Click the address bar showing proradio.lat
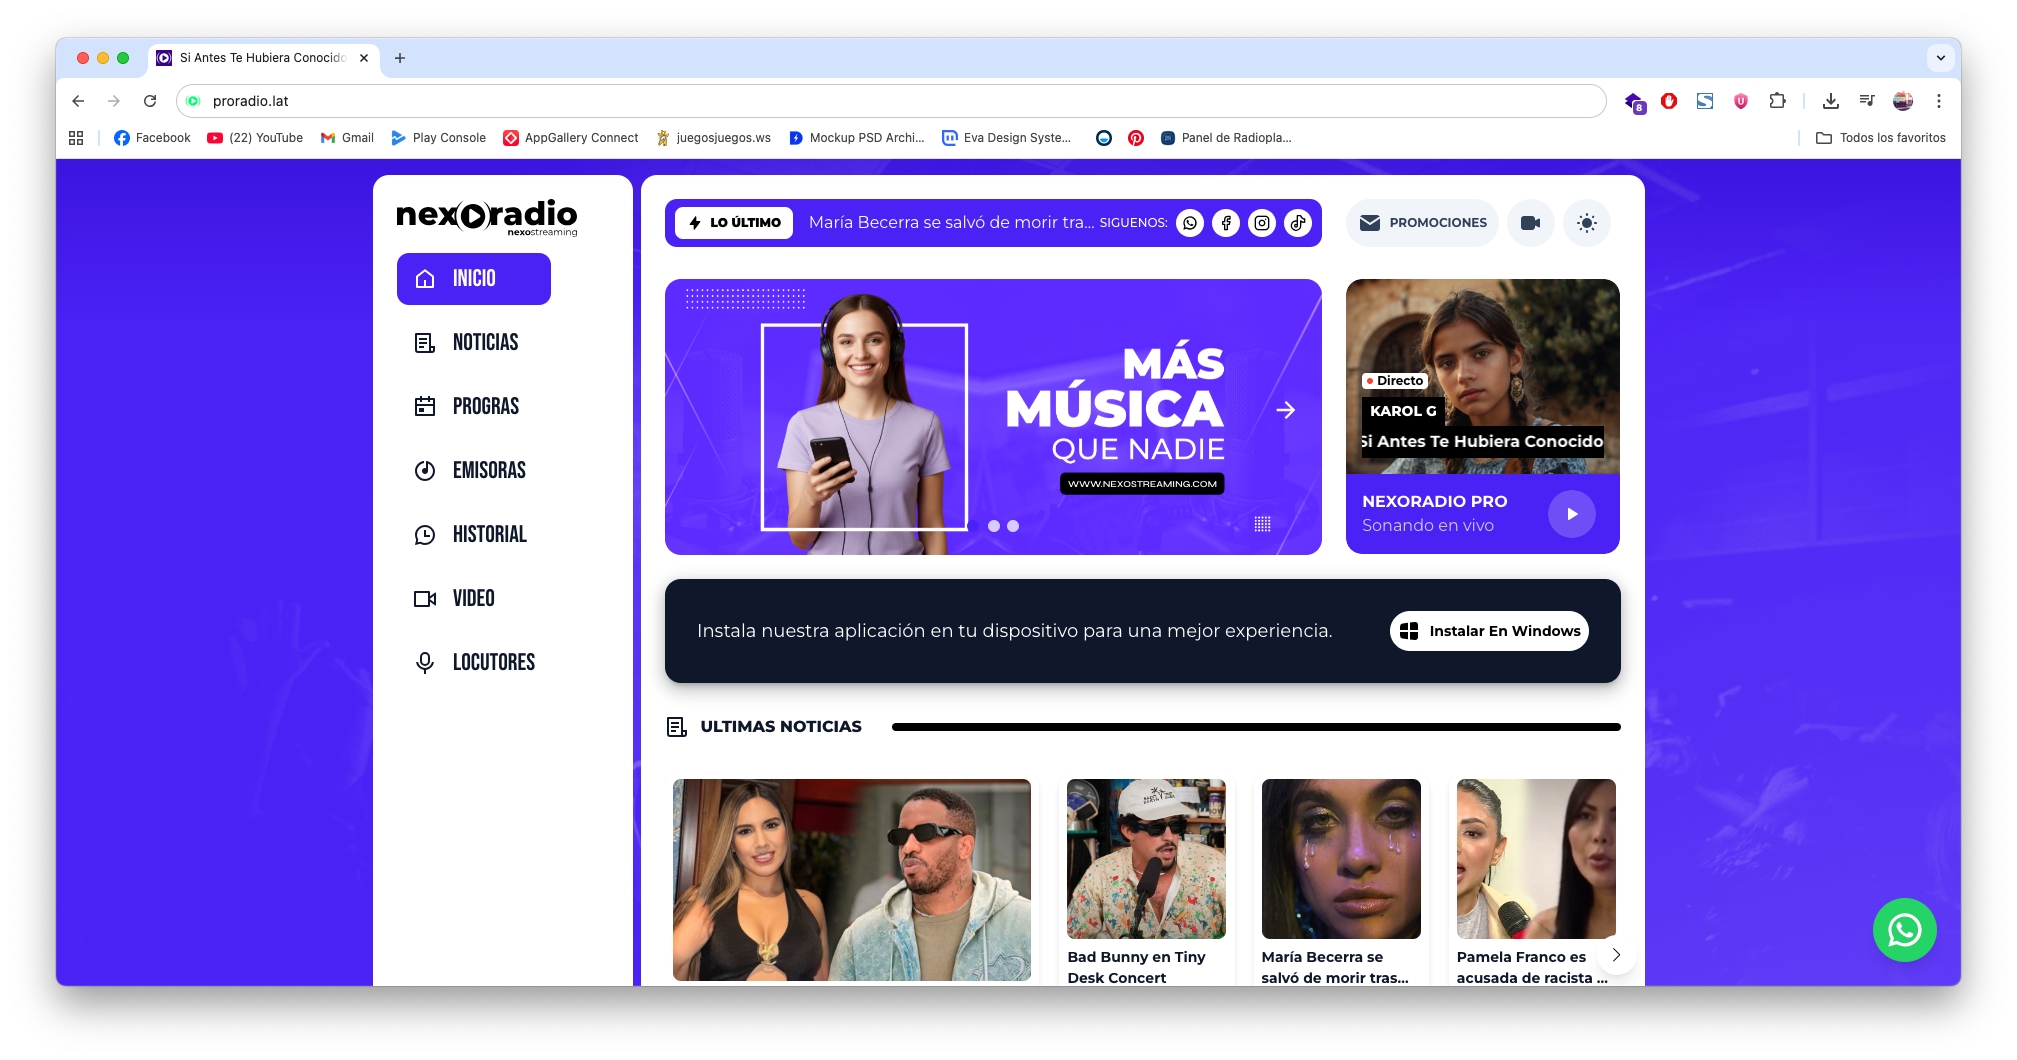The image size is (2017, 1060). pos(890,101)
